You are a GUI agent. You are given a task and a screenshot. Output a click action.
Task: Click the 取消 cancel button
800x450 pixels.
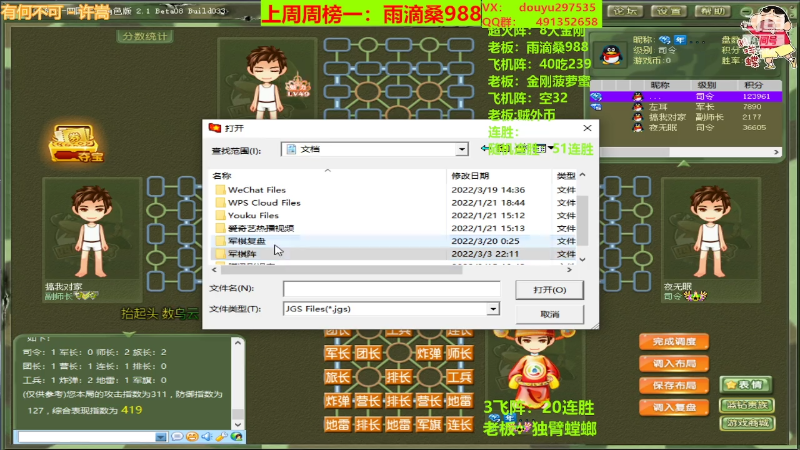(549, 314)
